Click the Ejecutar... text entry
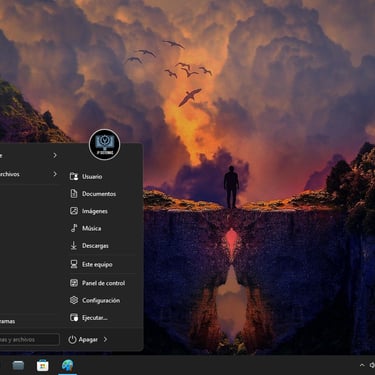Image resolution: width=375 pixels, height=375 pixels. [x=95, y=318]
